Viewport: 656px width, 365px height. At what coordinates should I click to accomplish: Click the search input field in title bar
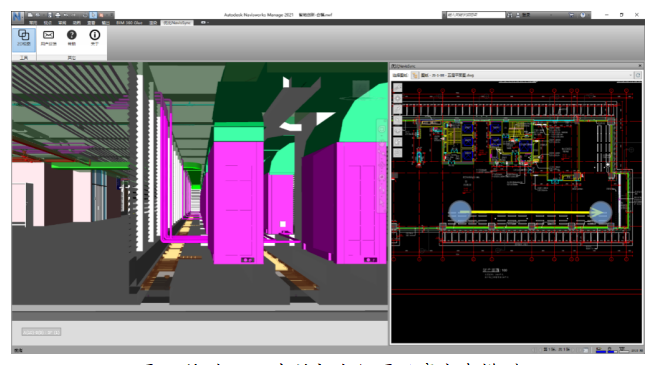(x=476, y=15)
